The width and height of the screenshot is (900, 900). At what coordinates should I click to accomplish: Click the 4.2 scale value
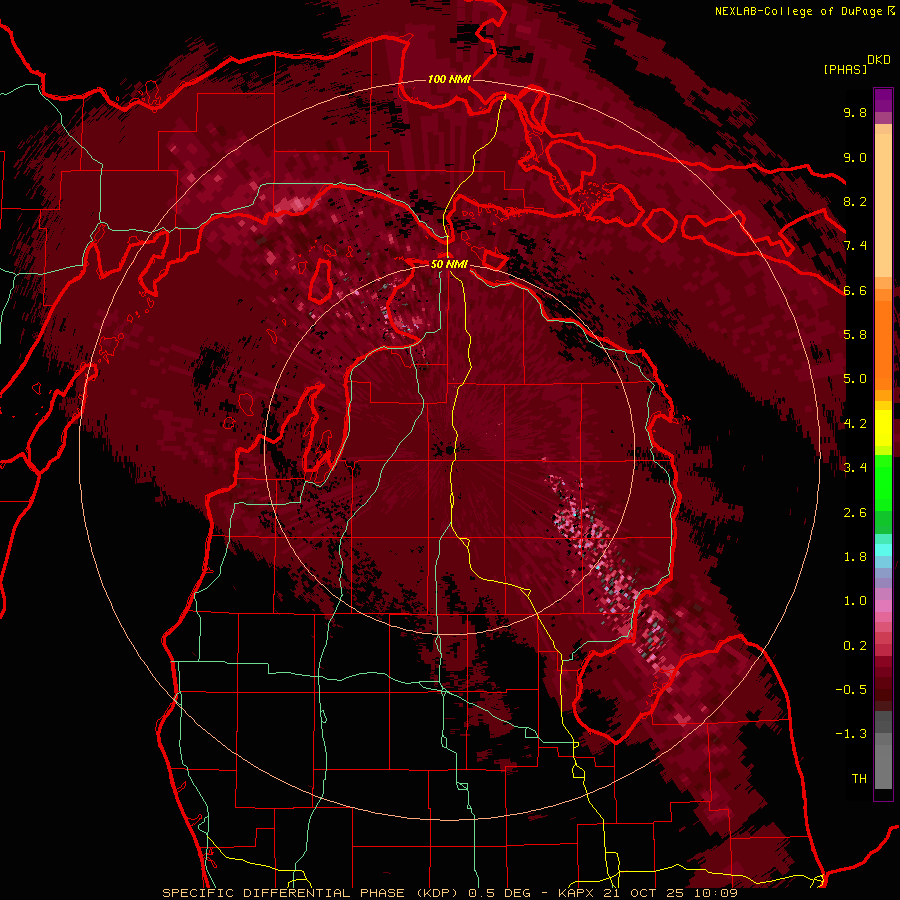click(x=855, y=424)
